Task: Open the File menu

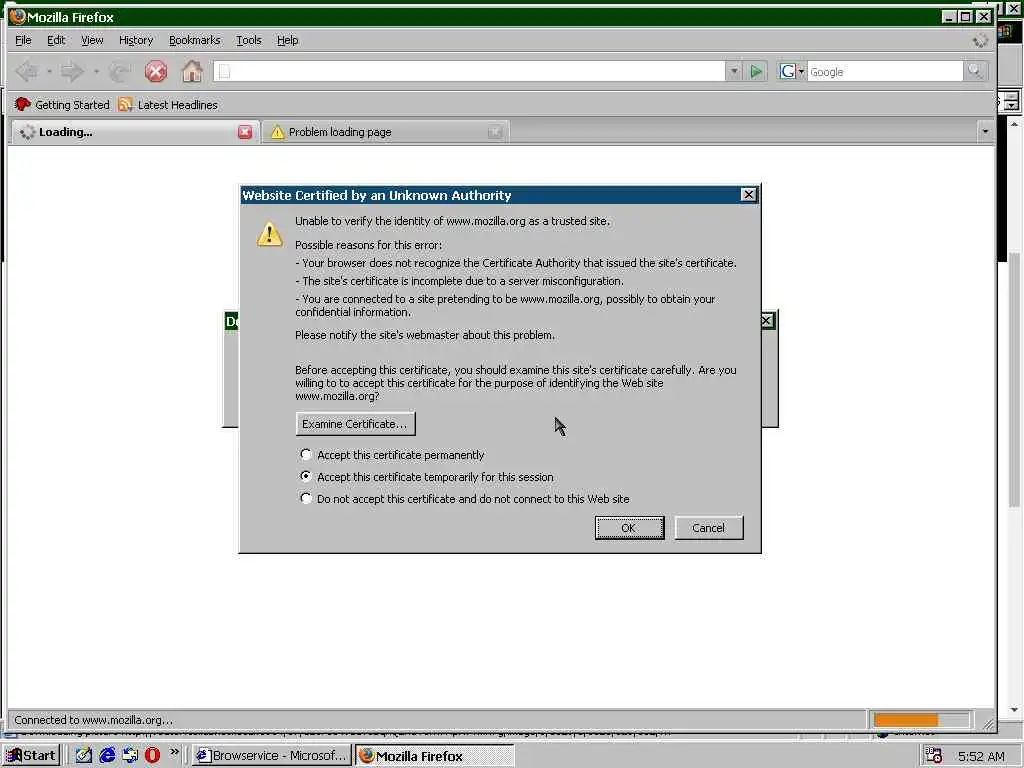Action: (x=23, y=40)
